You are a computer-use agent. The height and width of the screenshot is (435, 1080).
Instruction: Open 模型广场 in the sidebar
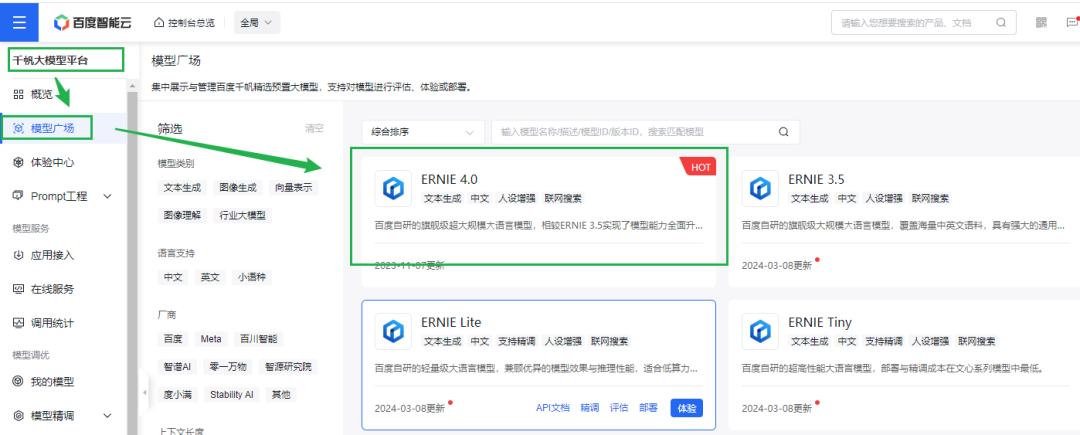click(52, 128)
